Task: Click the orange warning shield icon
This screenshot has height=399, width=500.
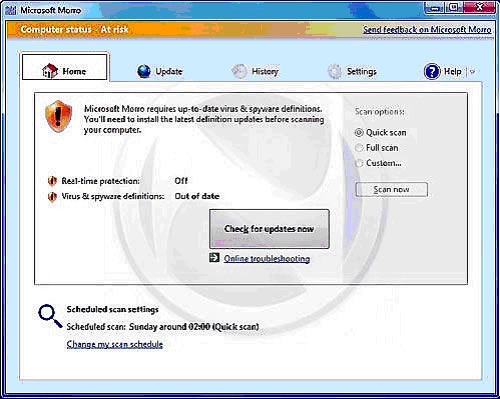Action: [59, 116]
